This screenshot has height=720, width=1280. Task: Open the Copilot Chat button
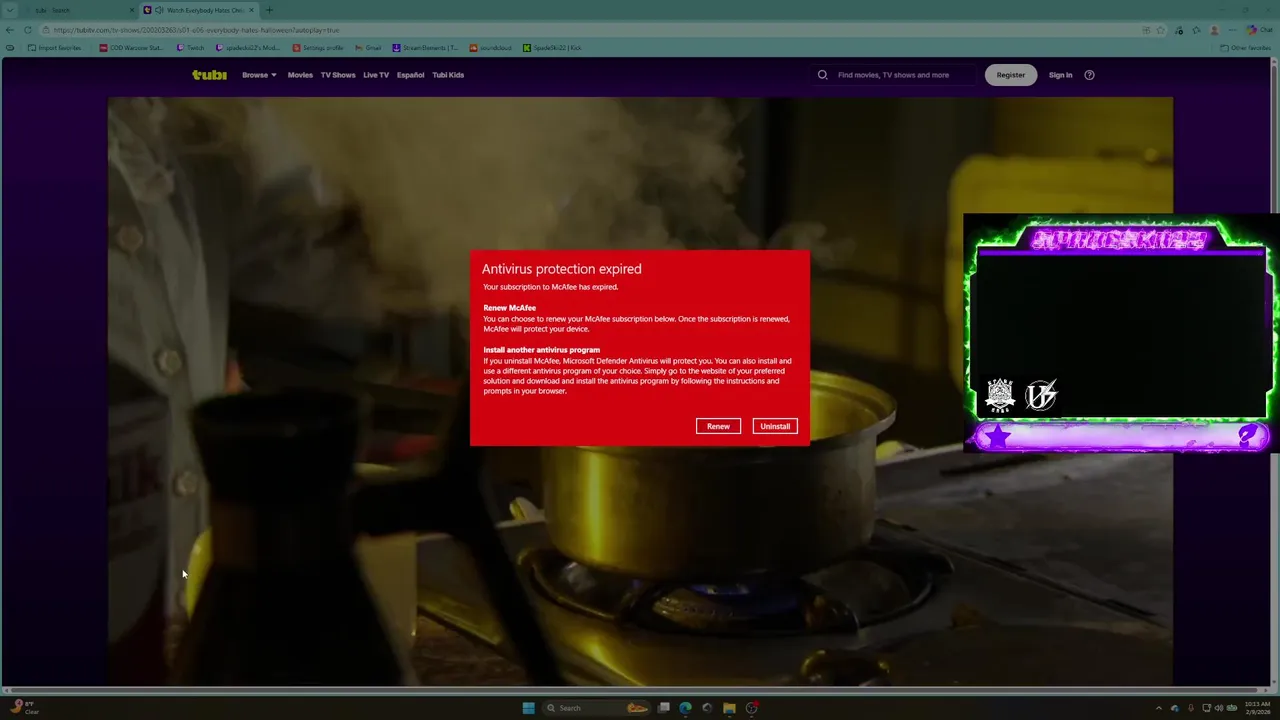[x=1258, y=30]
